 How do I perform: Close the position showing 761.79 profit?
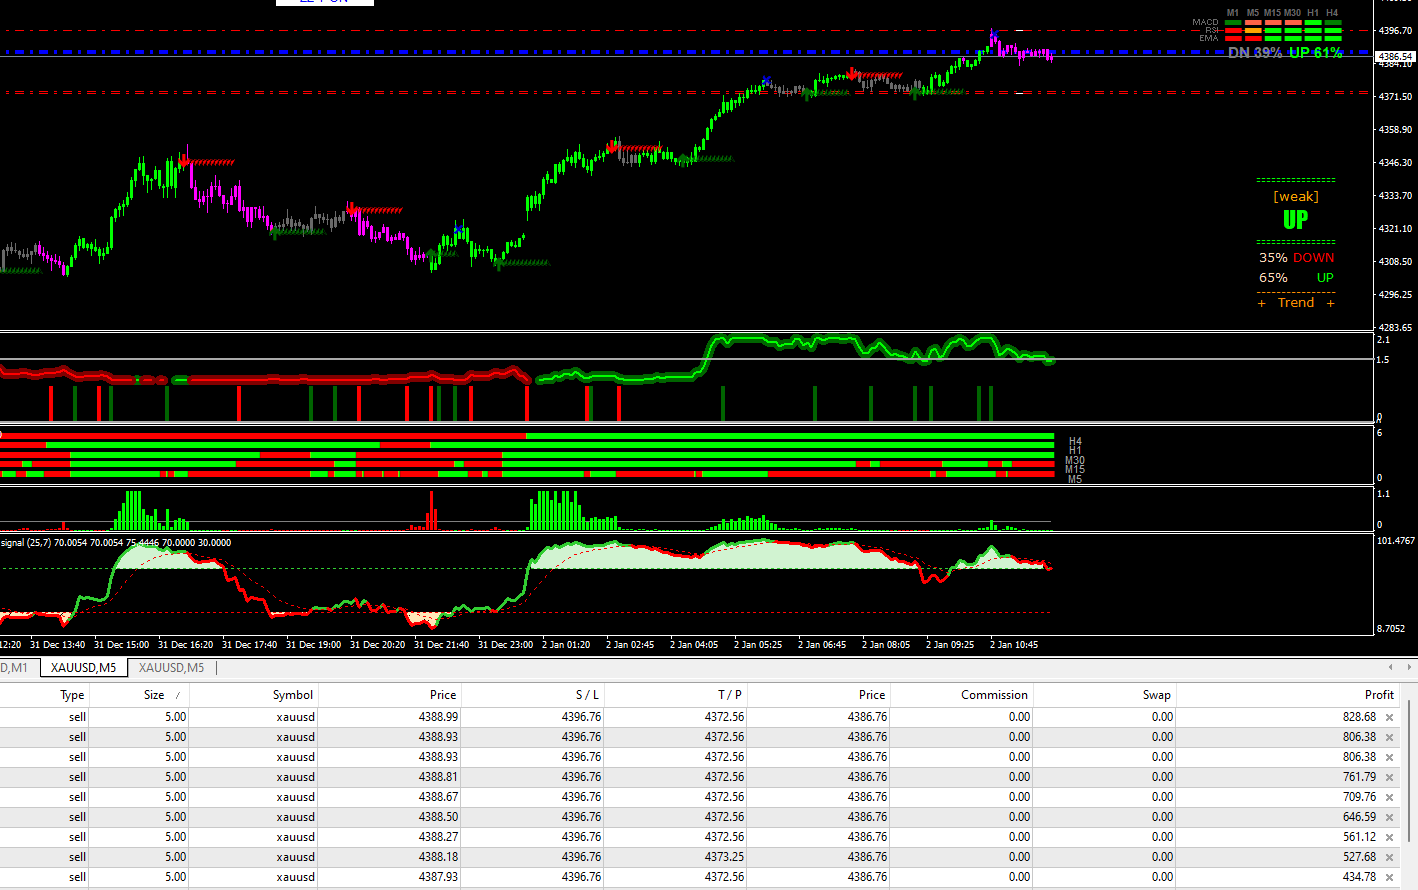(1389, 778)
